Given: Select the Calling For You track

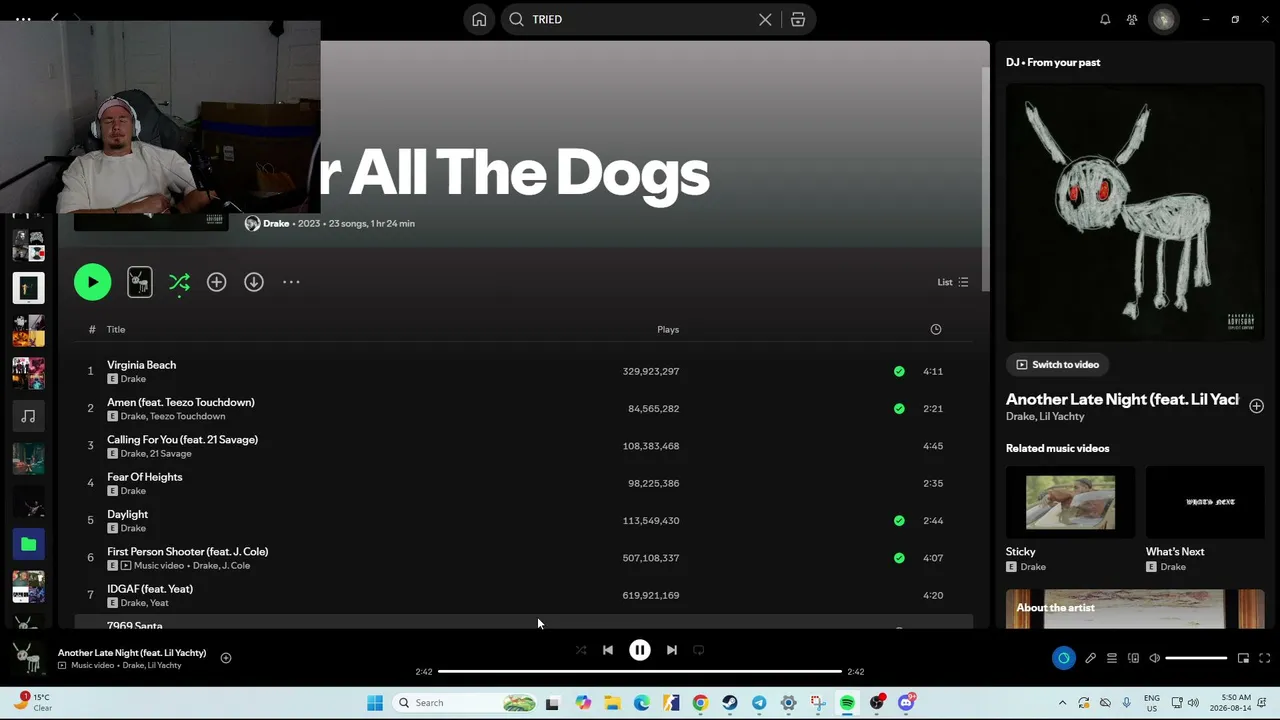Looking at the screenshot, I should (182, 440).
